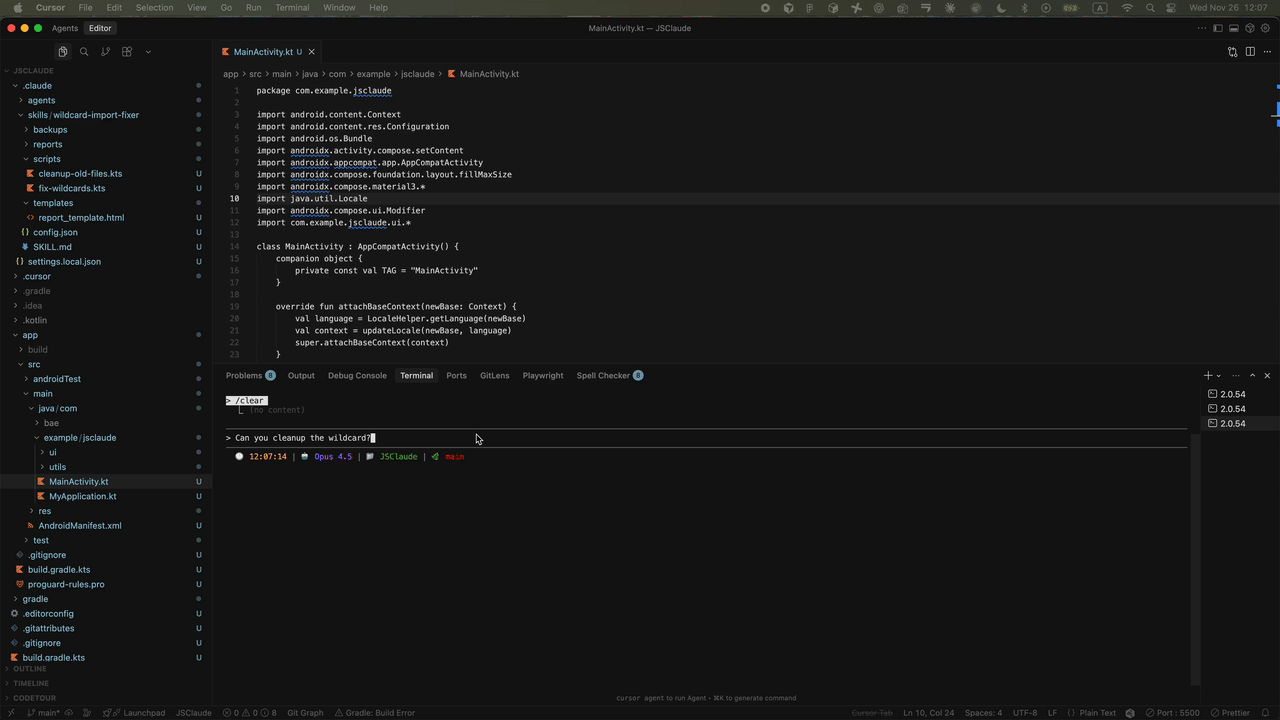Toggle the bottom panel layout button
Viewport: 1280px width, 720px height.
pyautogui.click(x=1233, y=28)
